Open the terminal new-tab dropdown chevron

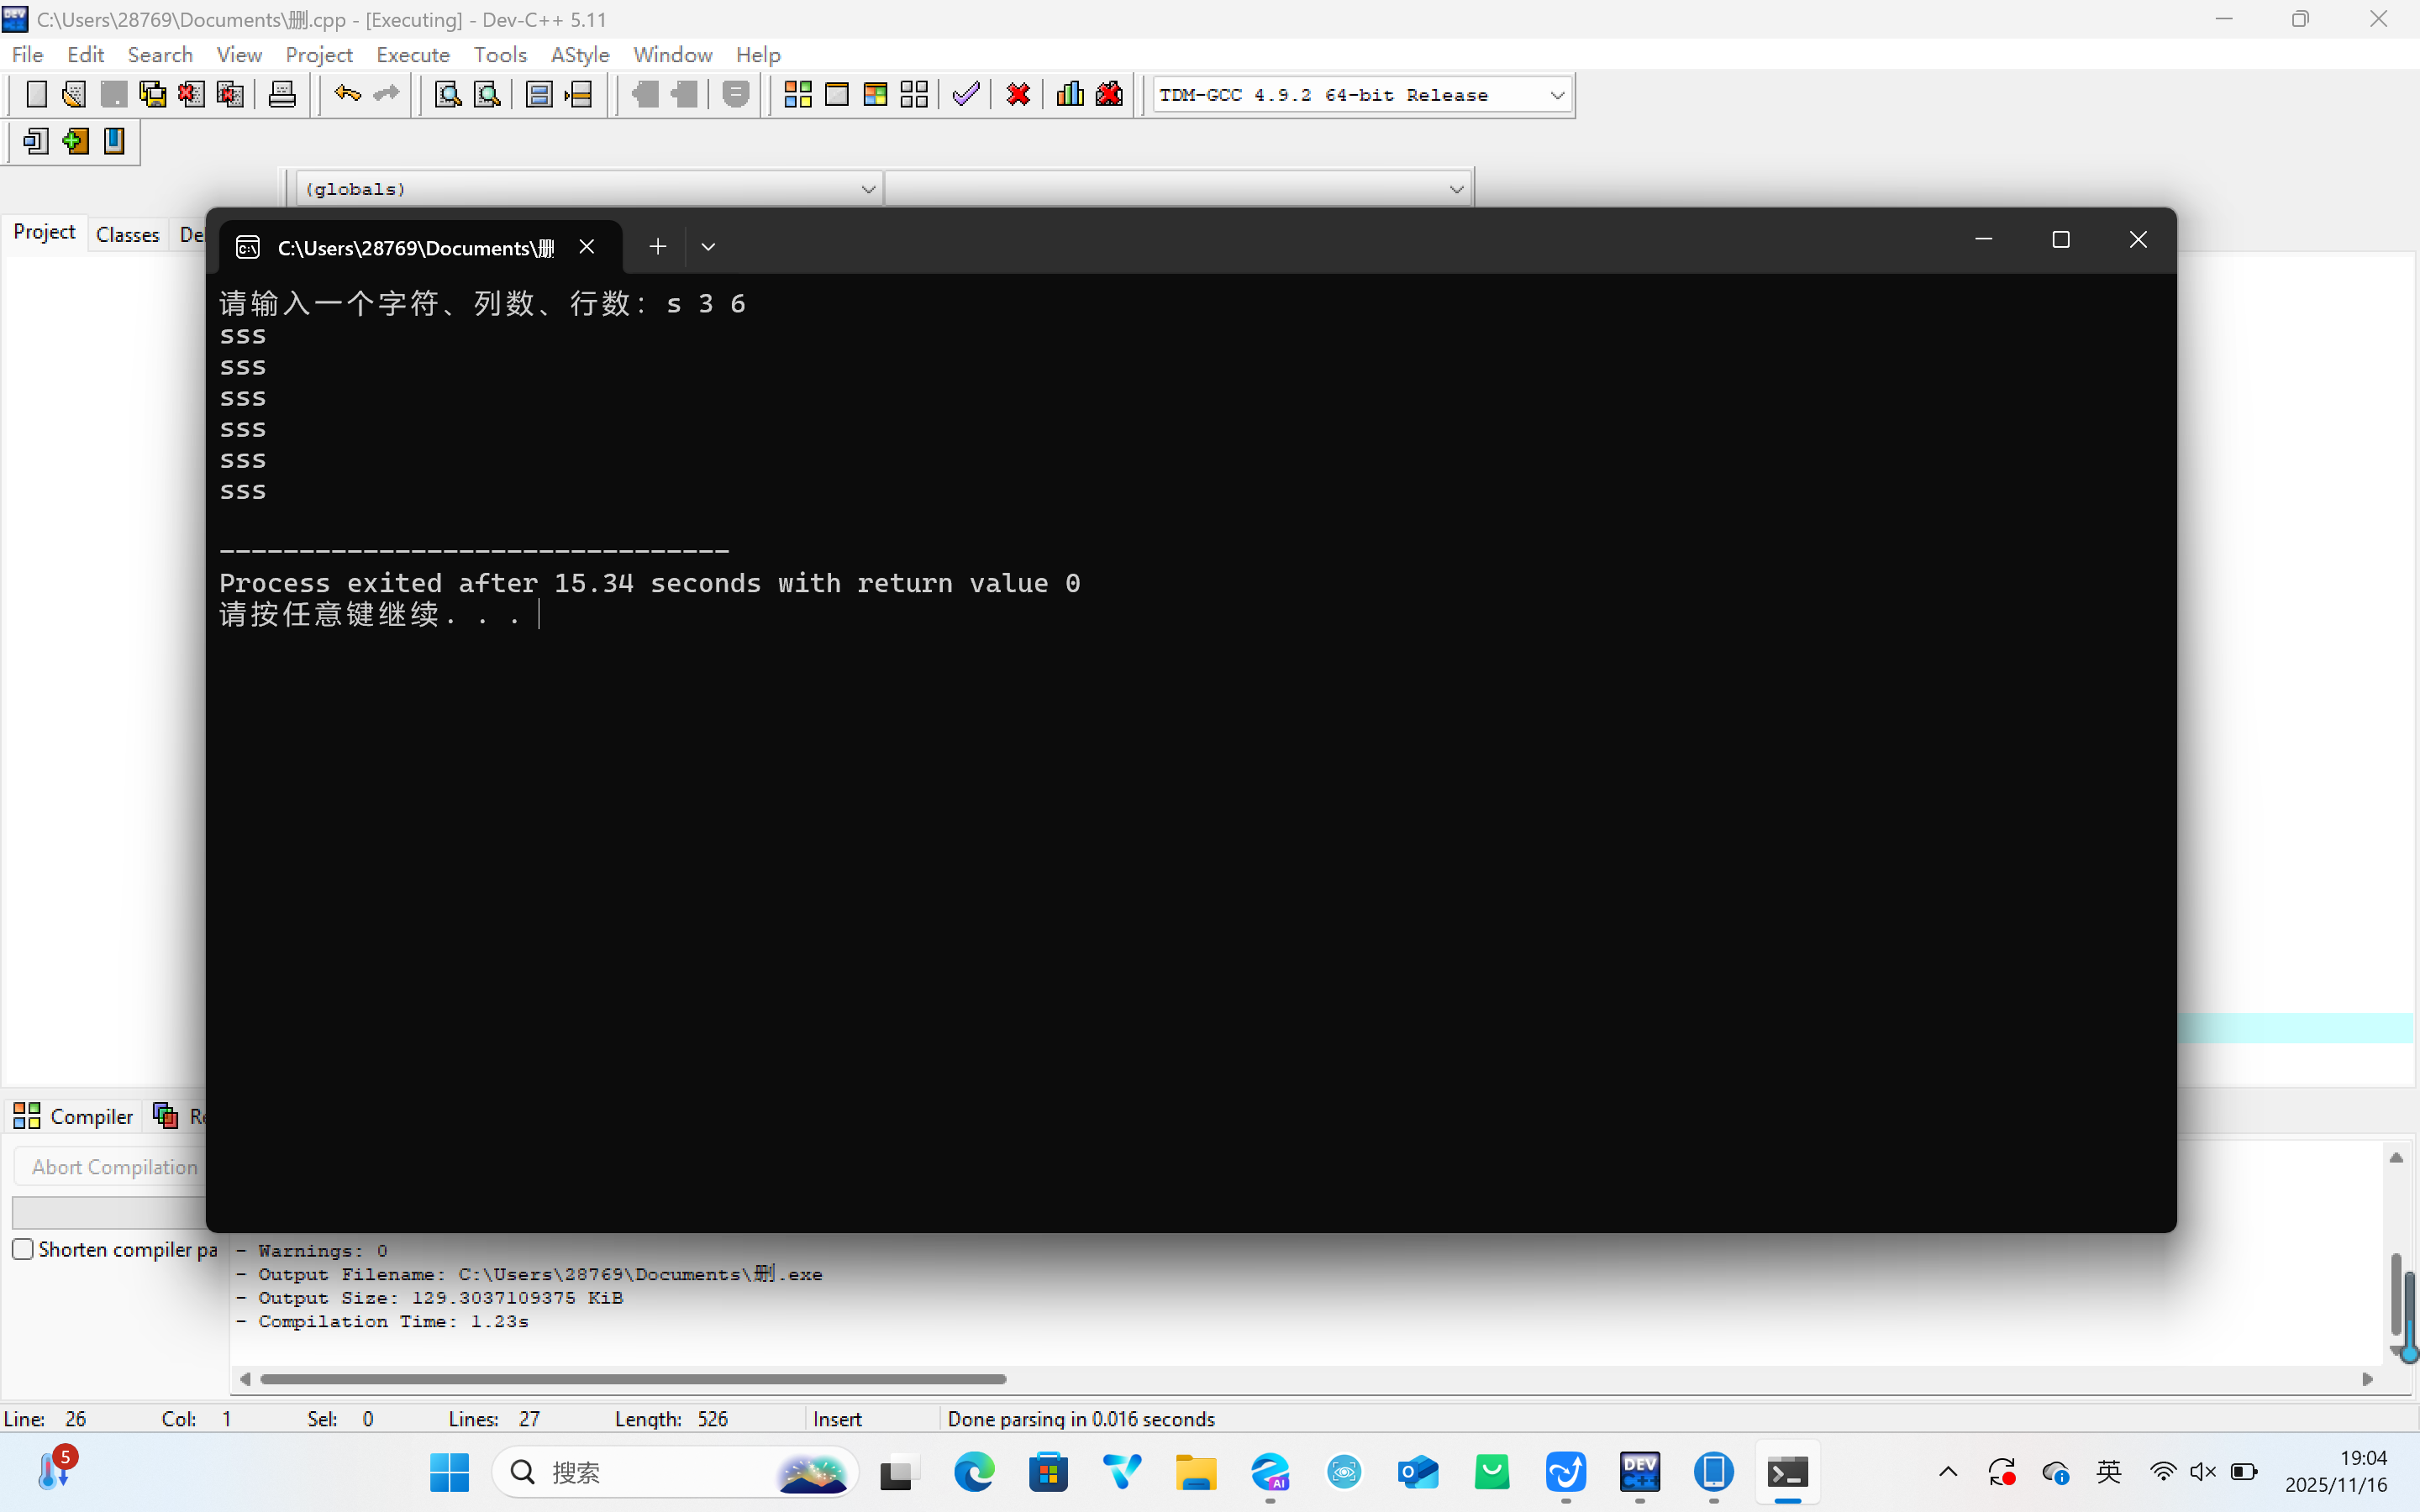pos(708,247)
